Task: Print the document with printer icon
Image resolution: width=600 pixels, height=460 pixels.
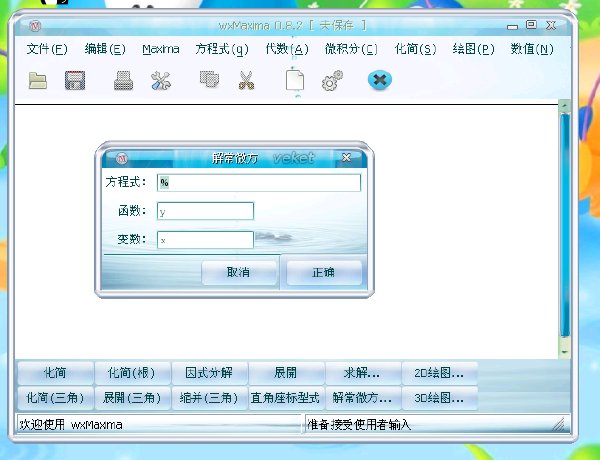Action: click(x=124, y=80)
